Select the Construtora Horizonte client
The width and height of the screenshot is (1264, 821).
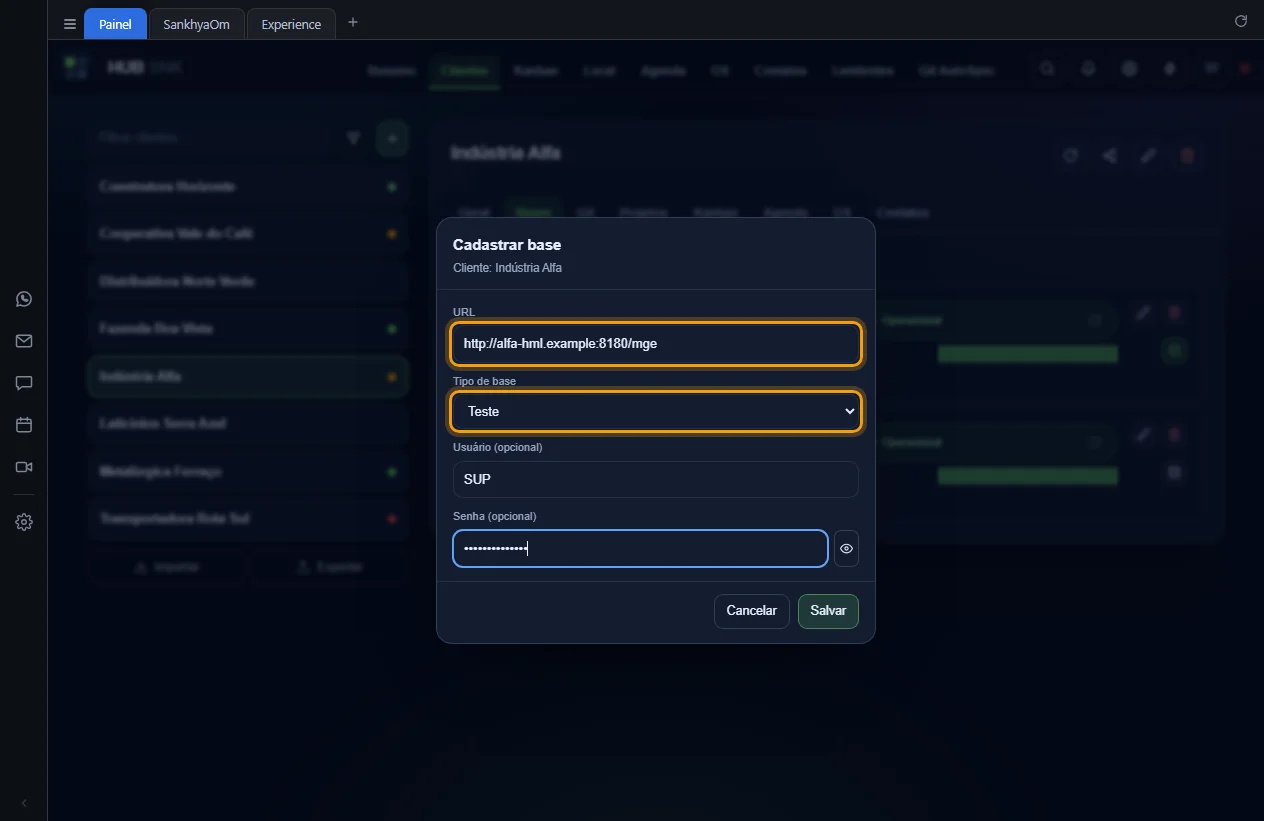[247, 187]
